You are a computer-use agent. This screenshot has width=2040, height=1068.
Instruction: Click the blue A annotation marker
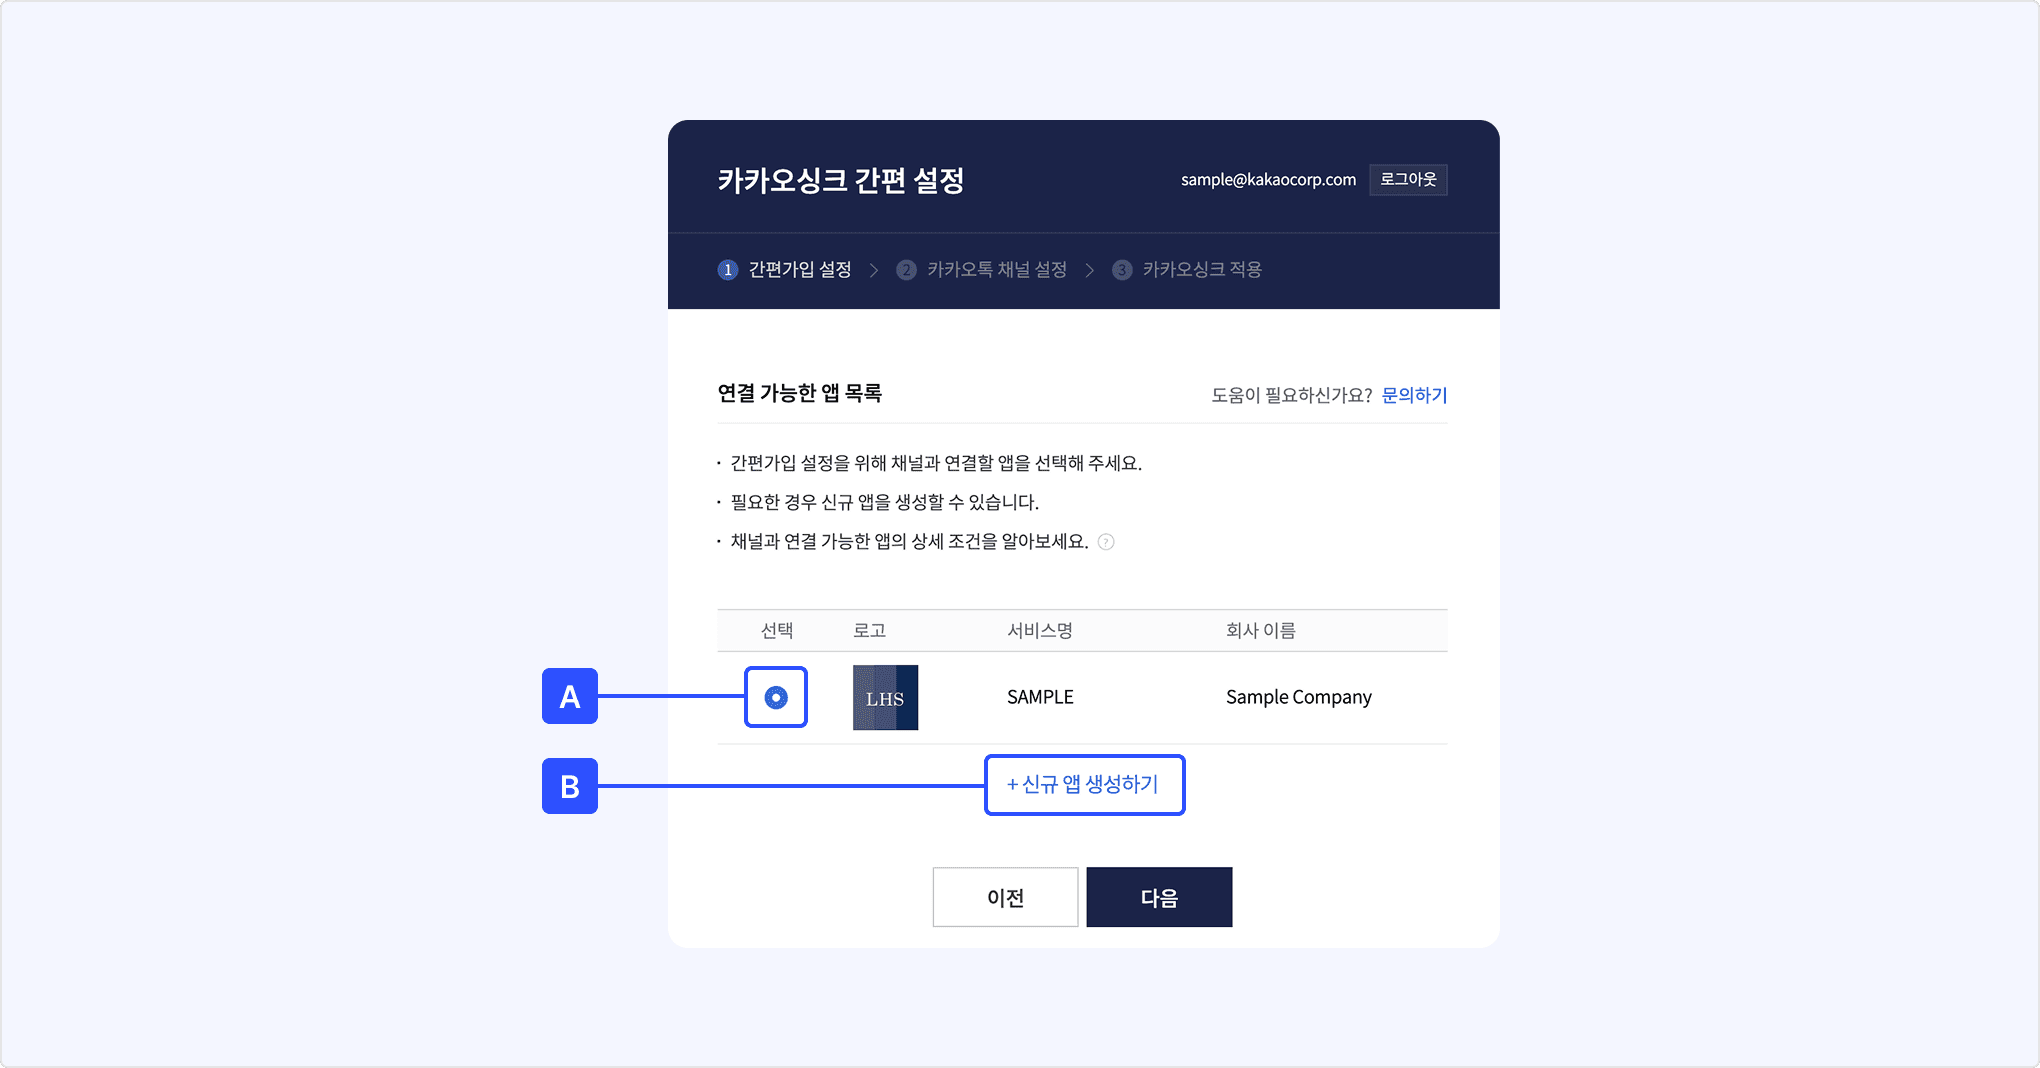(570, 696)
